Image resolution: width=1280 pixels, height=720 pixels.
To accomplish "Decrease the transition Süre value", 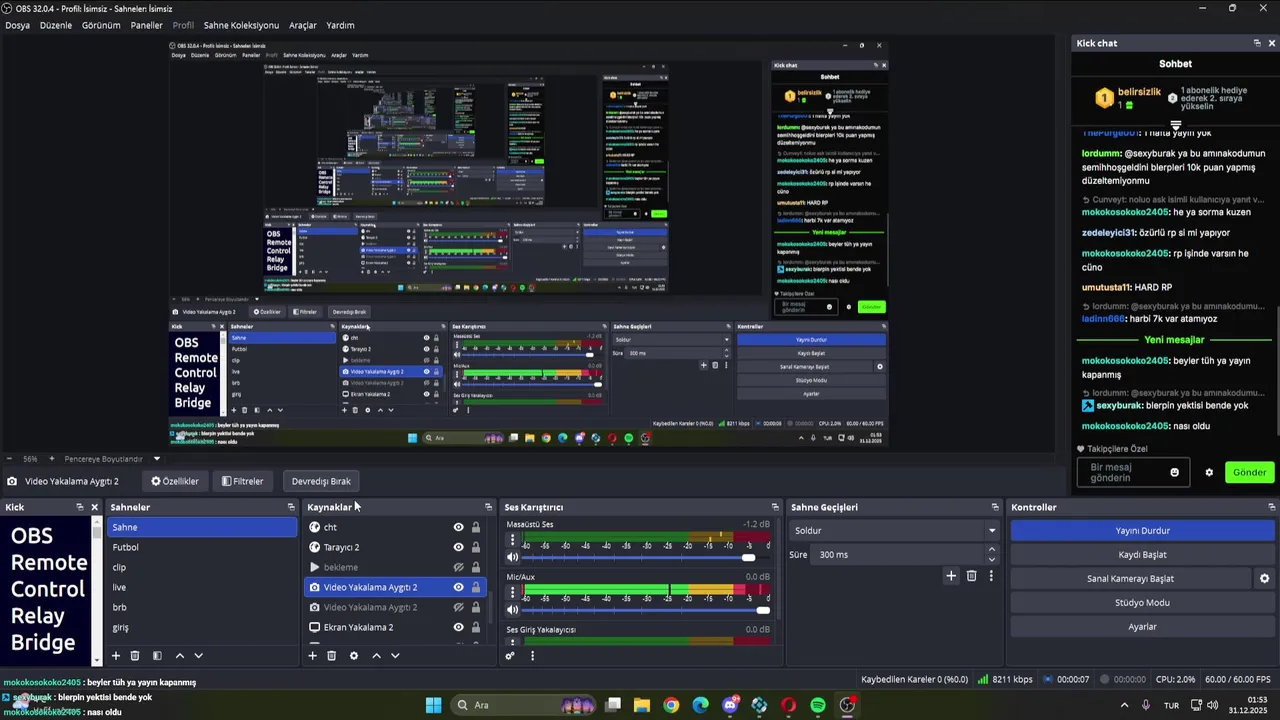I will pyautogui.click(x=992, y=559).
